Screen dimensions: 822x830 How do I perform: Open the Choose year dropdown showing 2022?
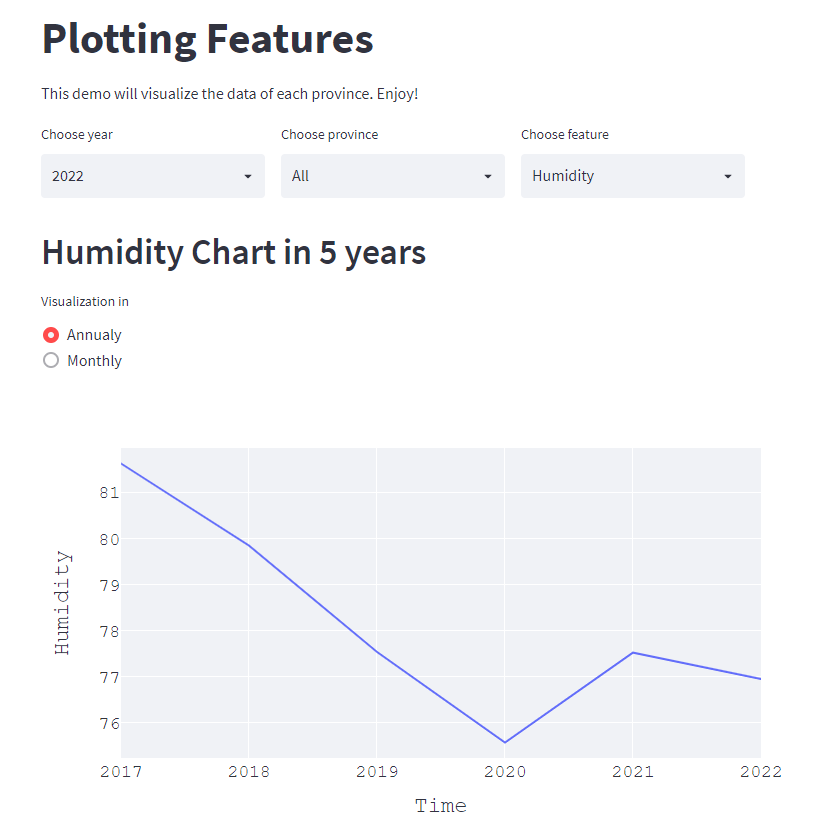coord(152,176)
